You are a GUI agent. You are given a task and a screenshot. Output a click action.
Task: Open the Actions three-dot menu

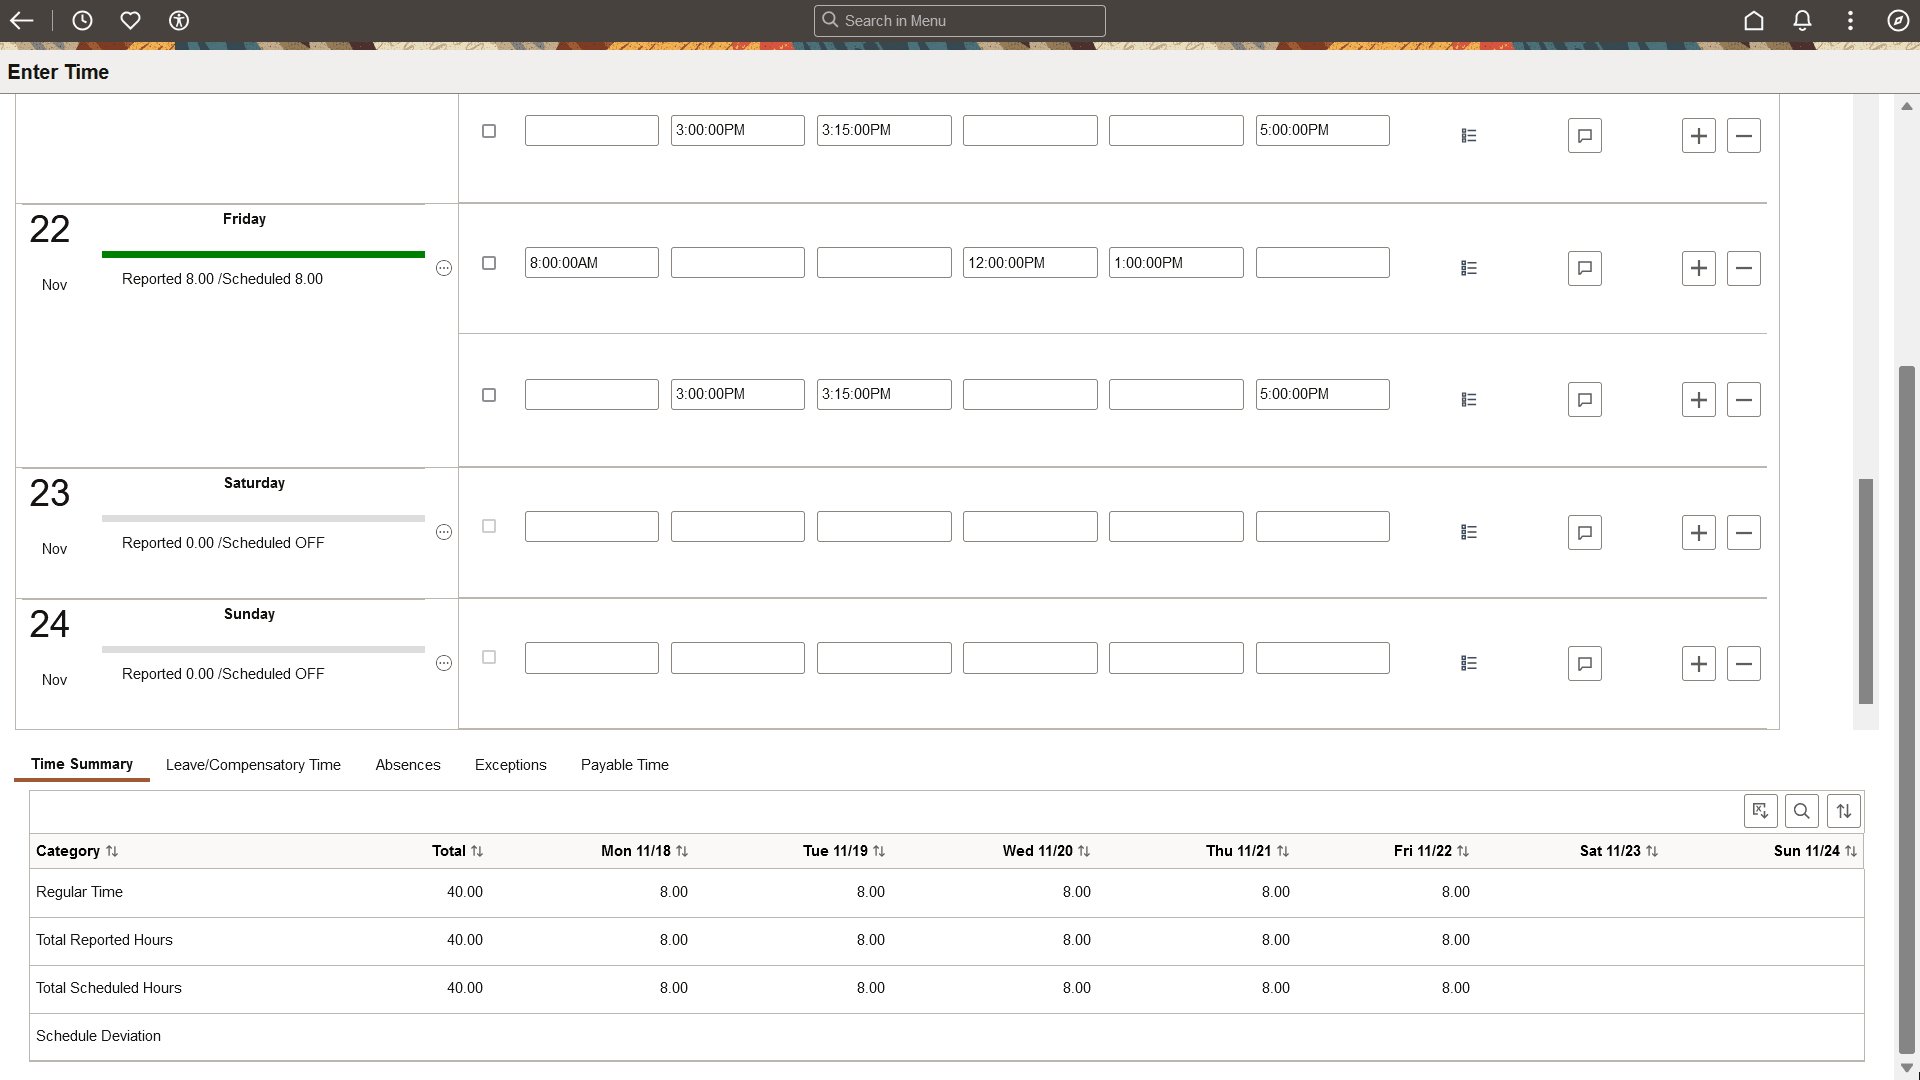1850,20
